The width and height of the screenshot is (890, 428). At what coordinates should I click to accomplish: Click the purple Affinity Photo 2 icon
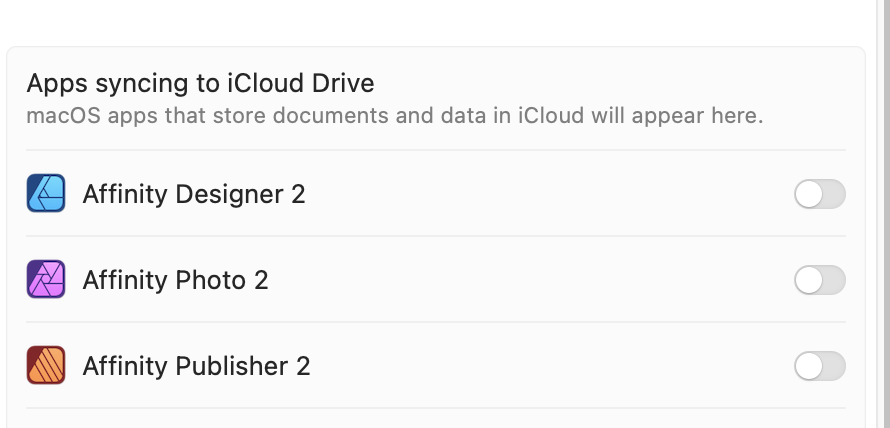[x=46, y=279]
